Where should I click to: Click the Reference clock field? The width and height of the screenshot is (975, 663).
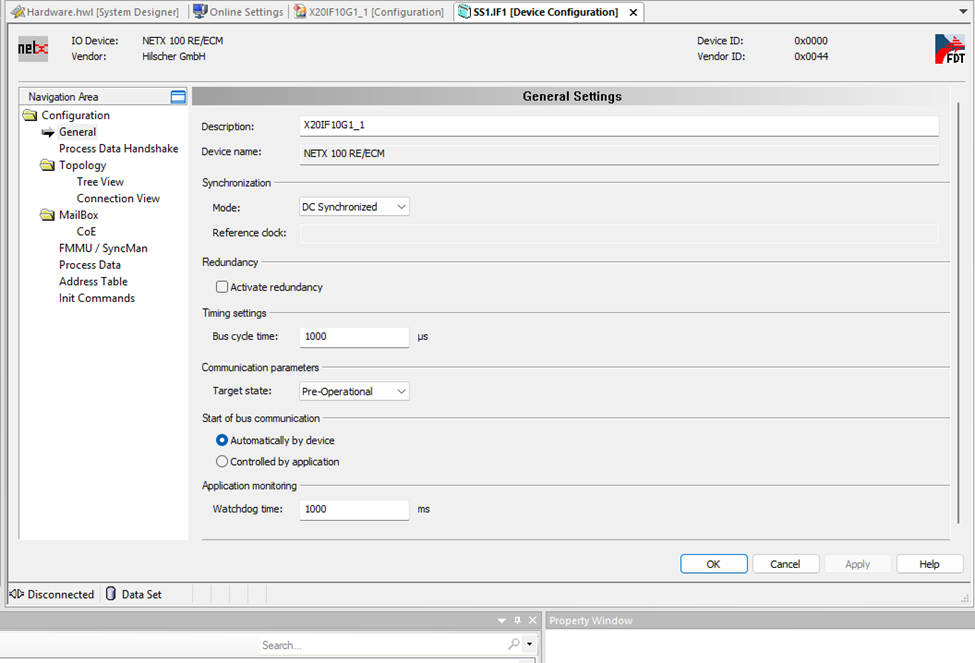[x=619, y=233]
